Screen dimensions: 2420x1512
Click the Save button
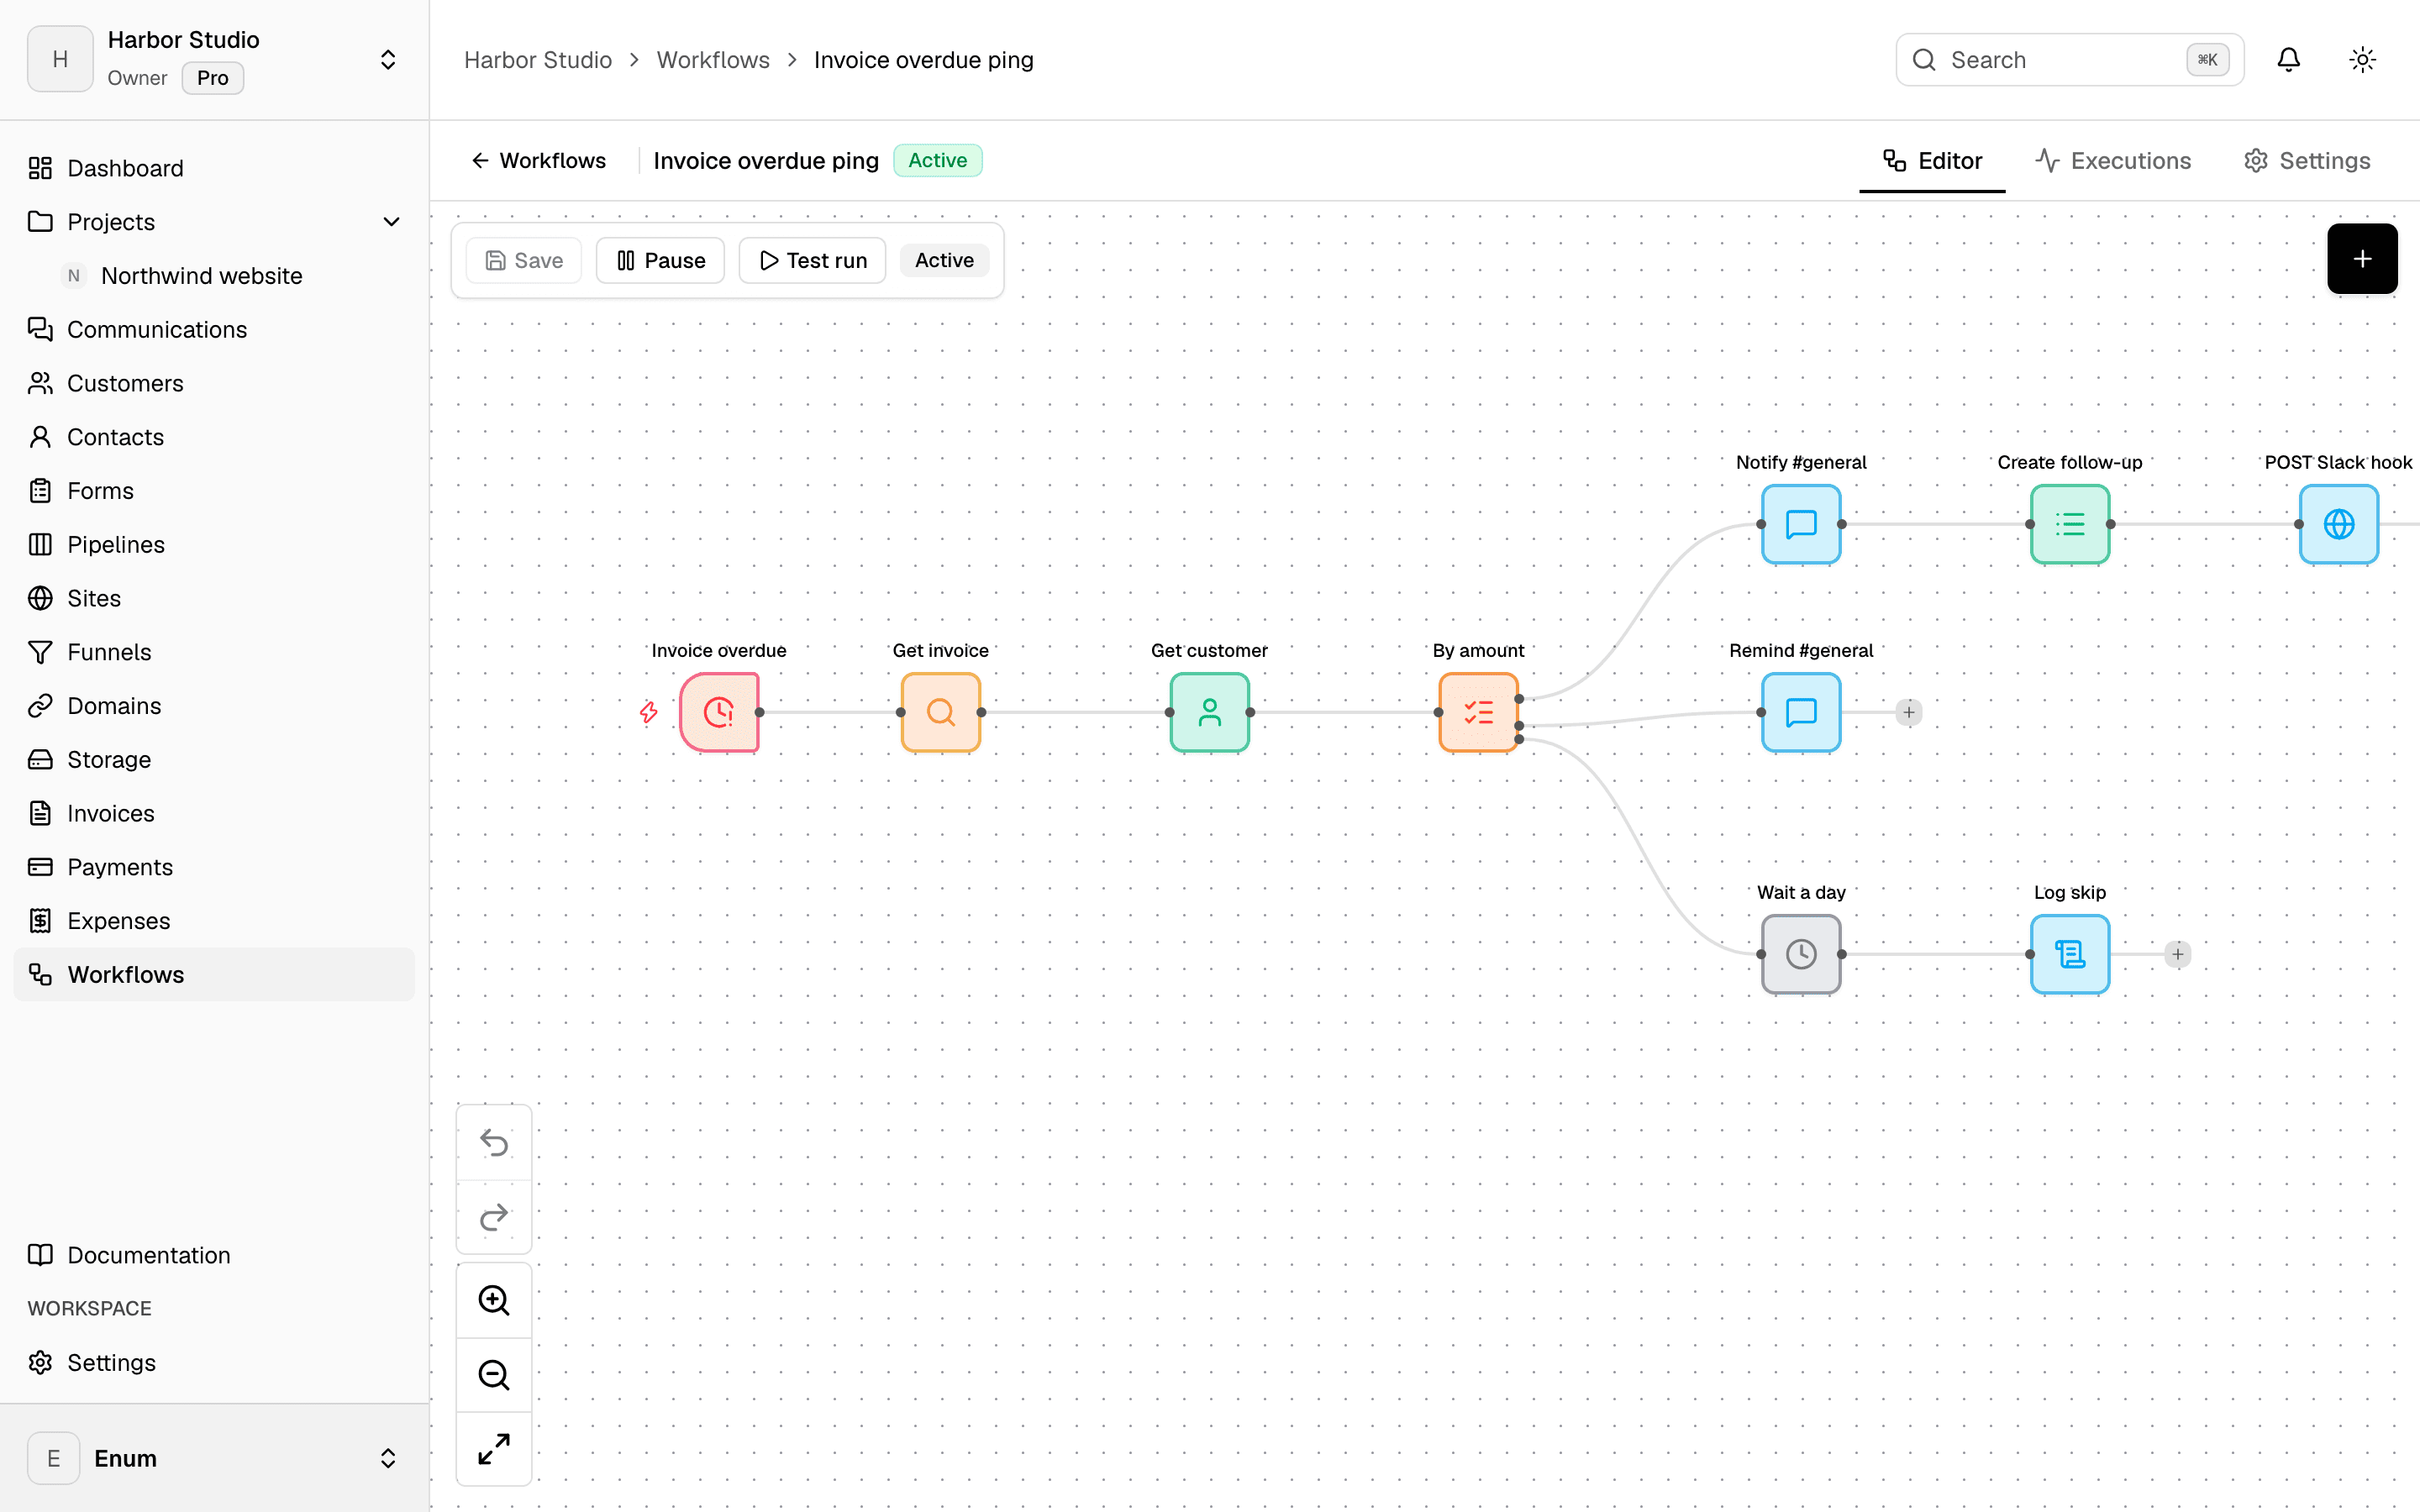tap(524, 260)
